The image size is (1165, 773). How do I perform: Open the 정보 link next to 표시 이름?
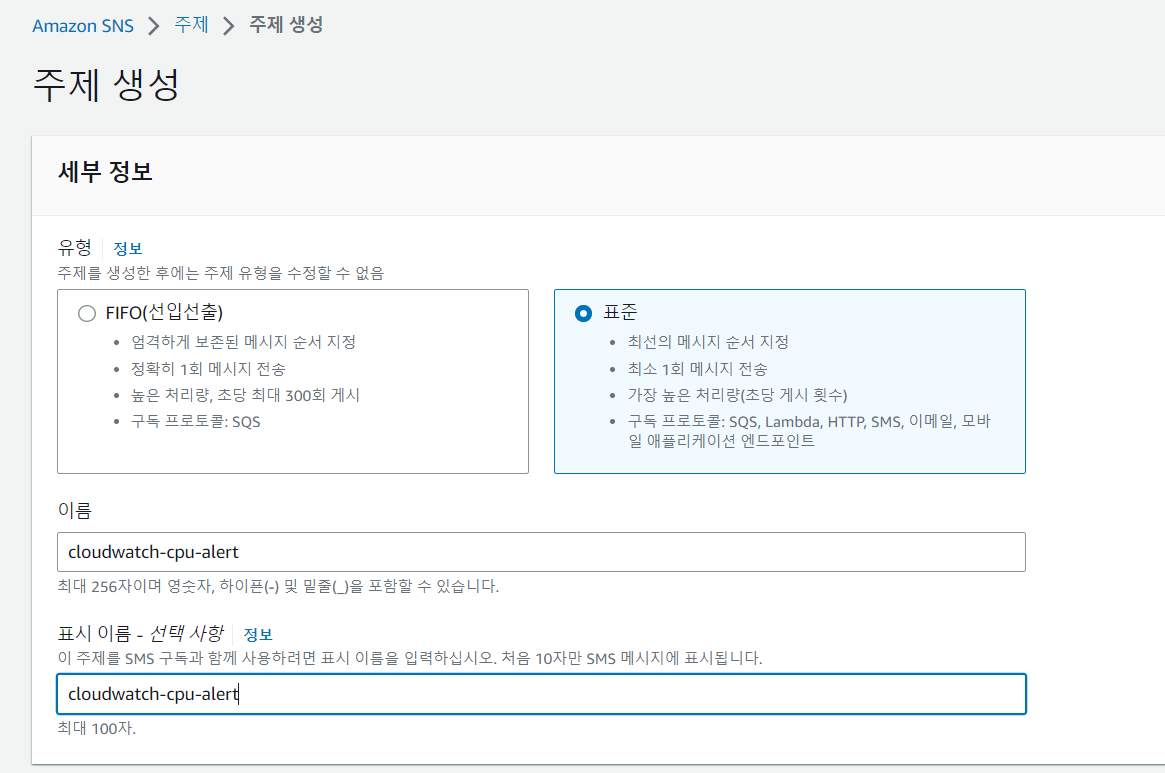258,634
